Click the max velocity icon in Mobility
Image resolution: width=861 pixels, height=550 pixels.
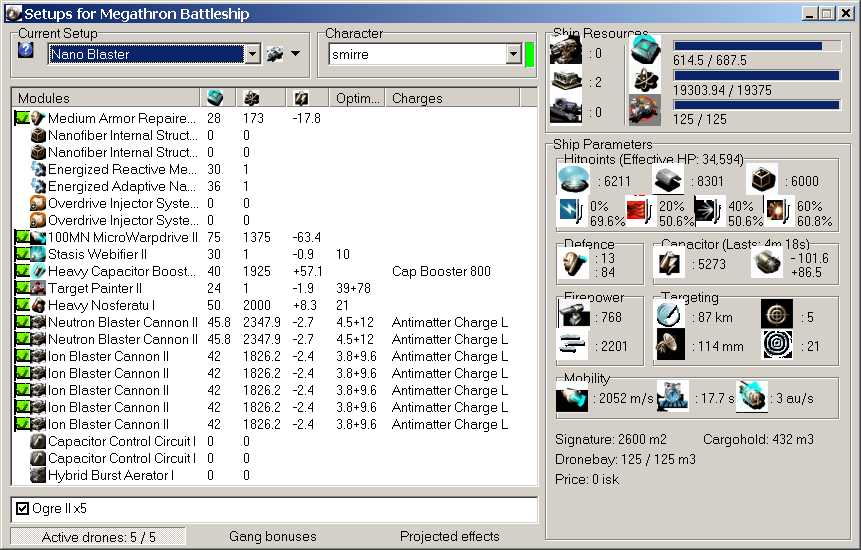coord(571,397)
